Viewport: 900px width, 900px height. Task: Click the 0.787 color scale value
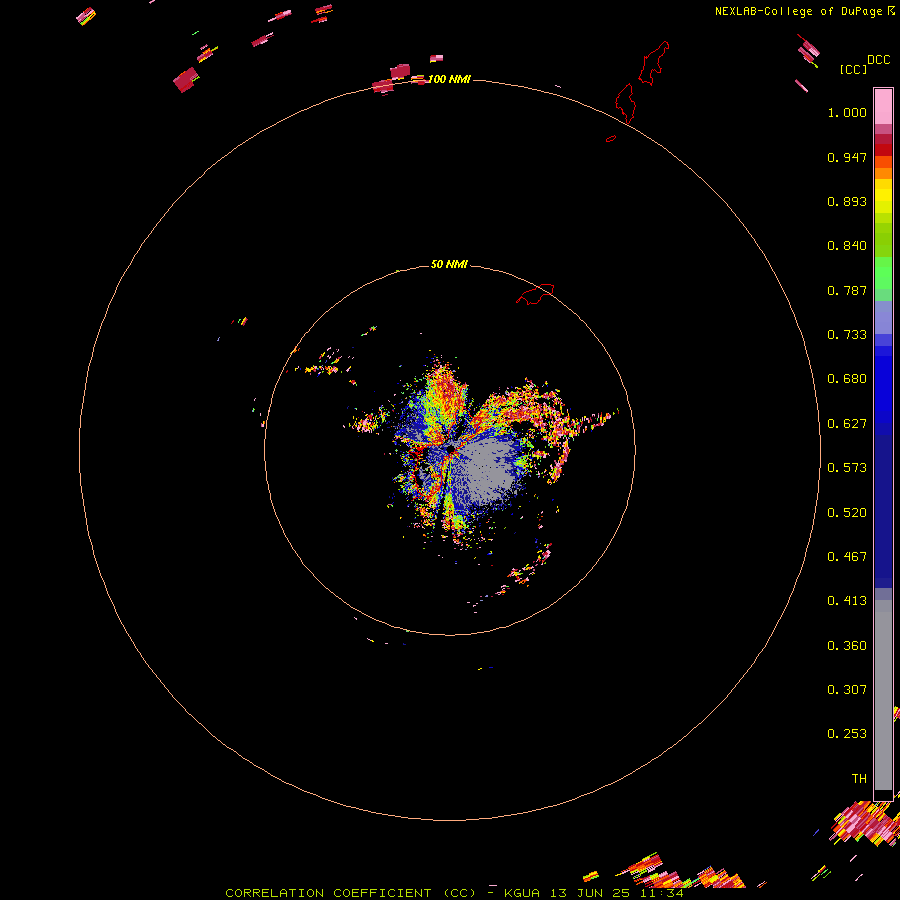[x=847, y=290]
